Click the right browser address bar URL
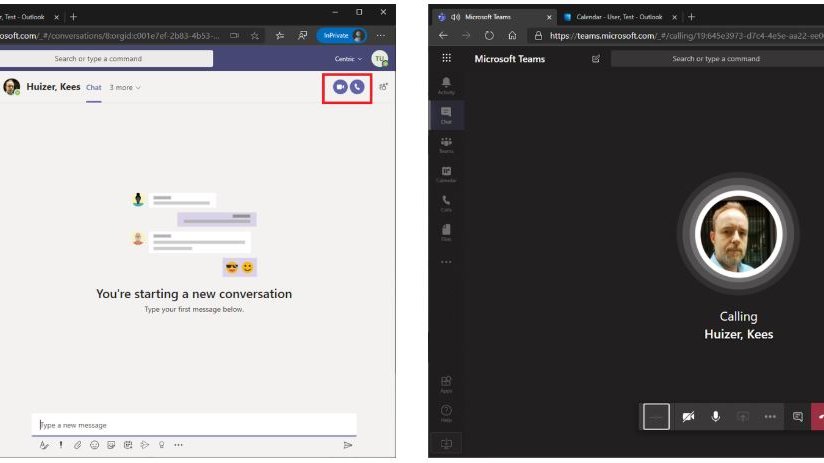This screenshot has height=463, width=824. click(x=686, y=36)
